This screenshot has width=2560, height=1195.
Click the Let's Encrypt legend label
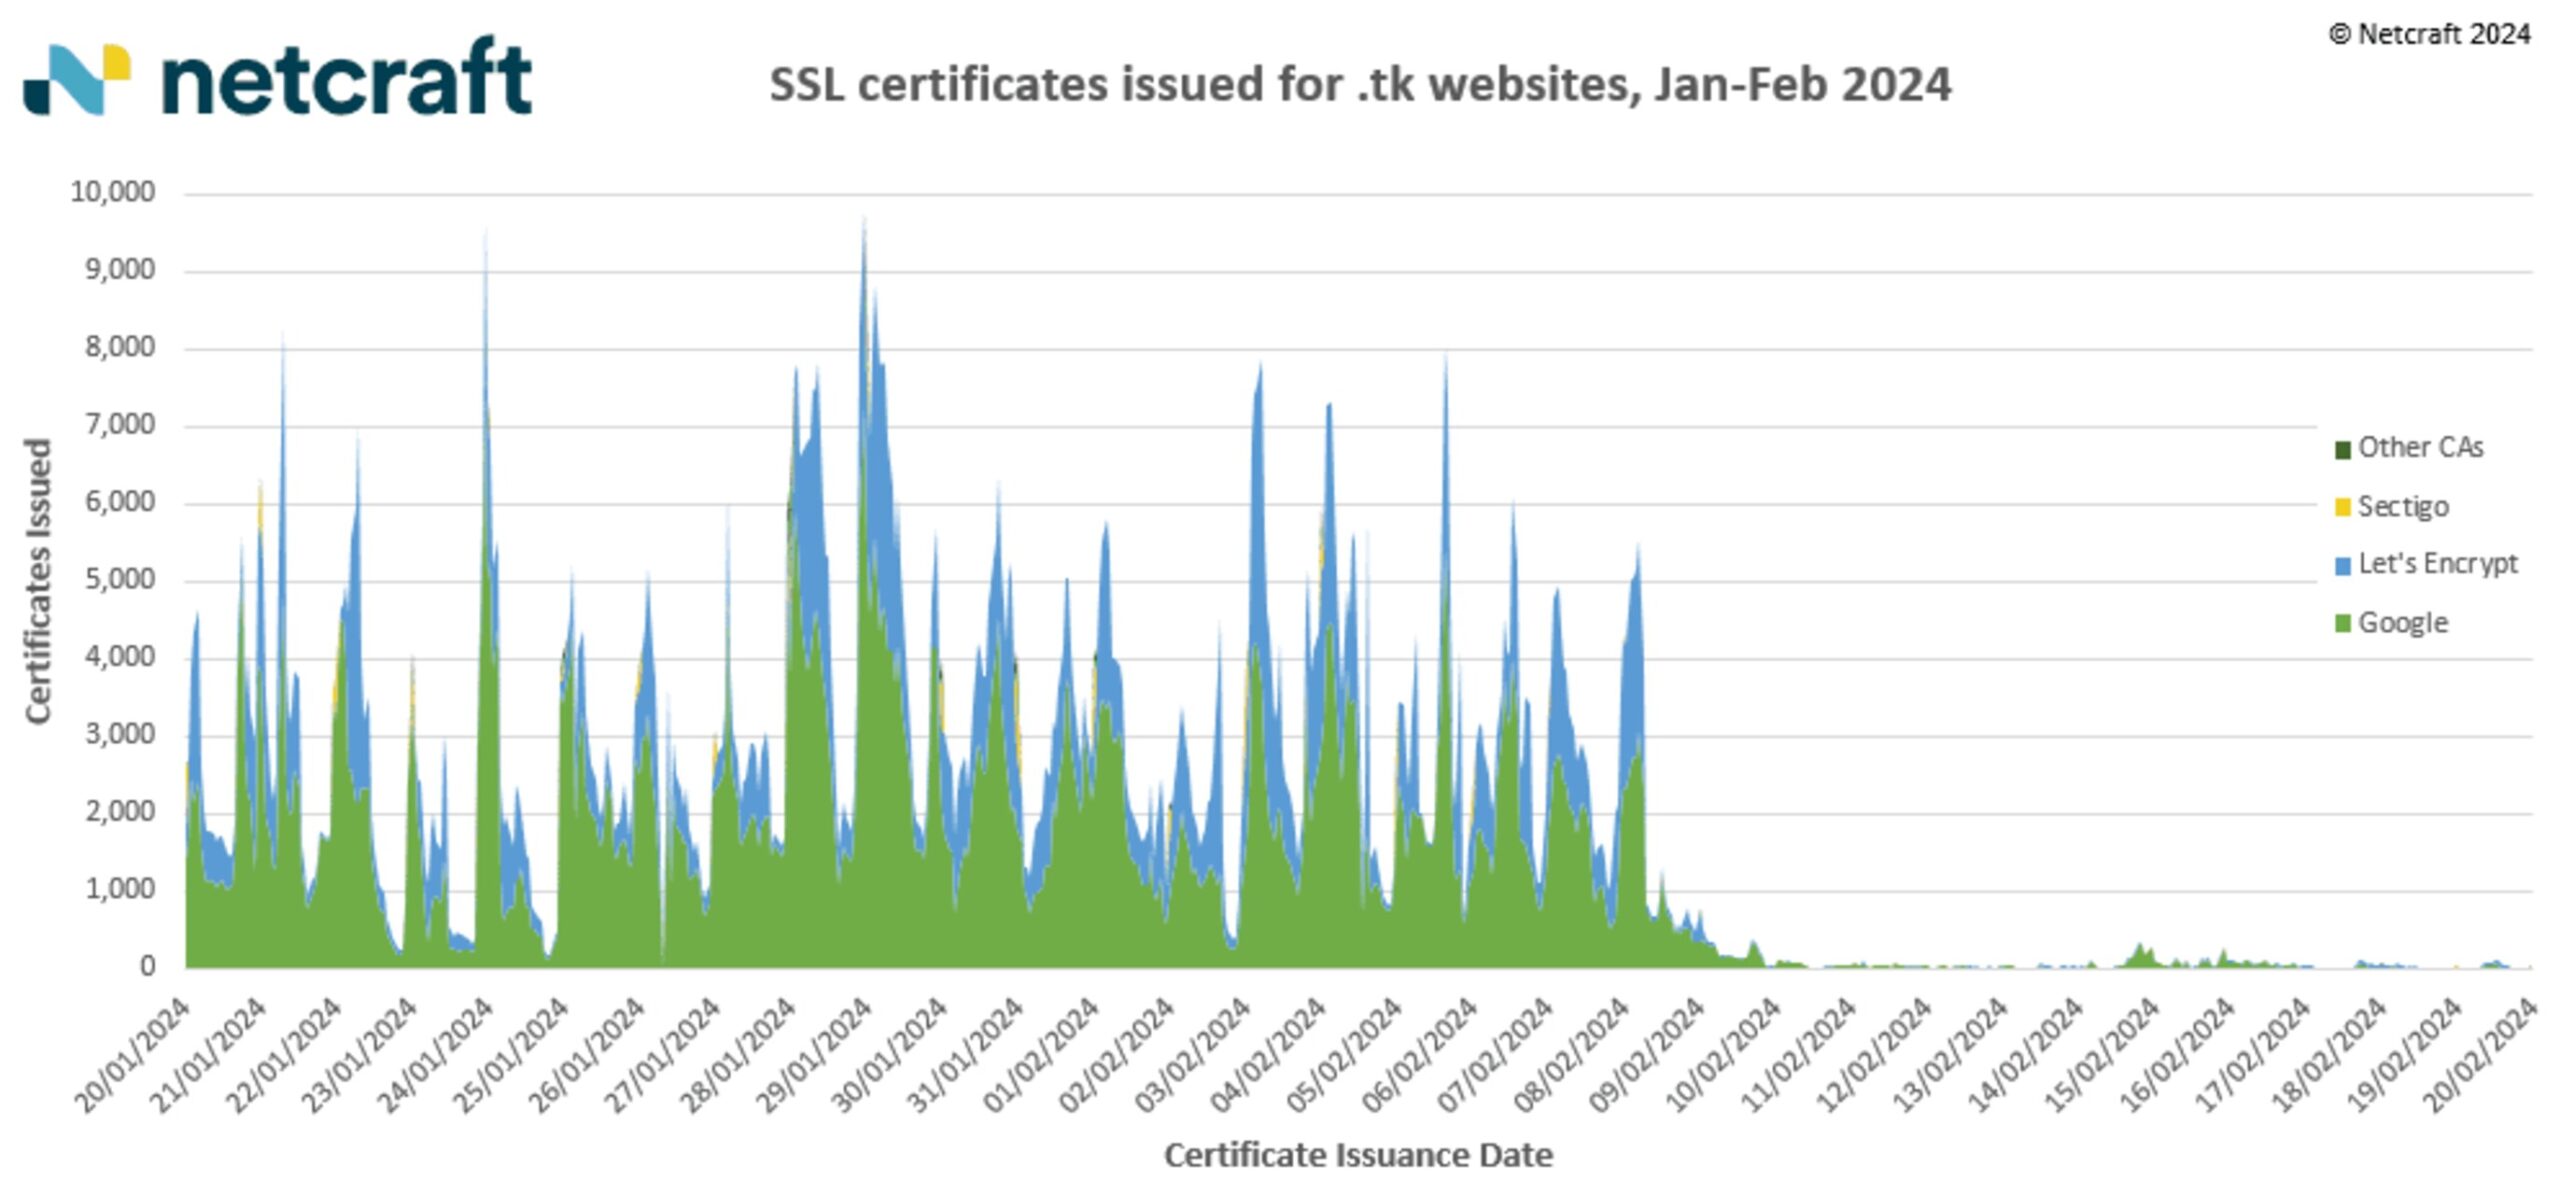coord(2438,564)
